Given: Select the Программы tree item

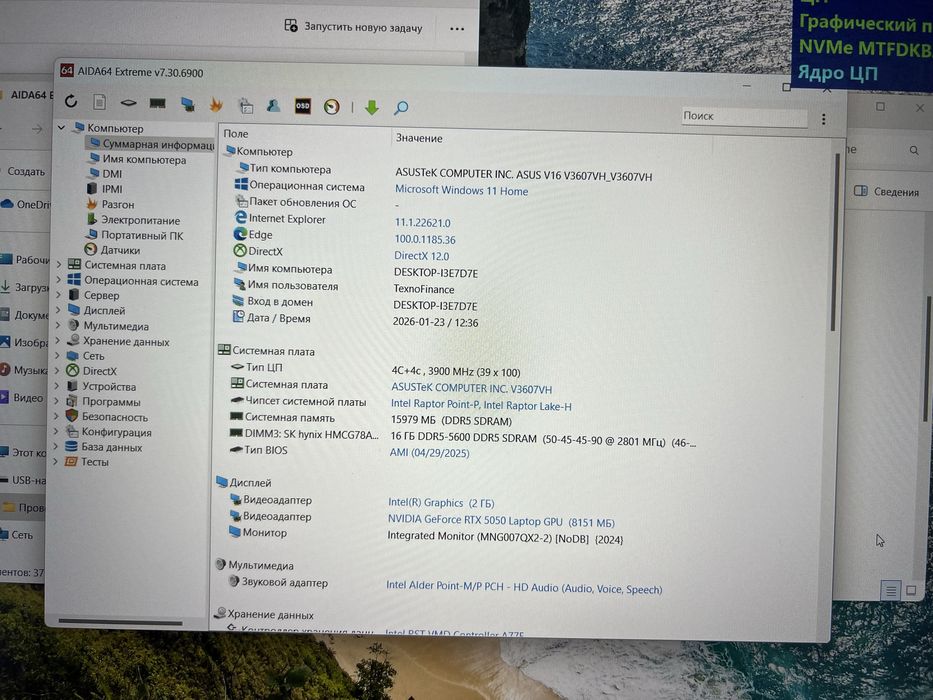Looking at the screenshot, I should [103, 402].
